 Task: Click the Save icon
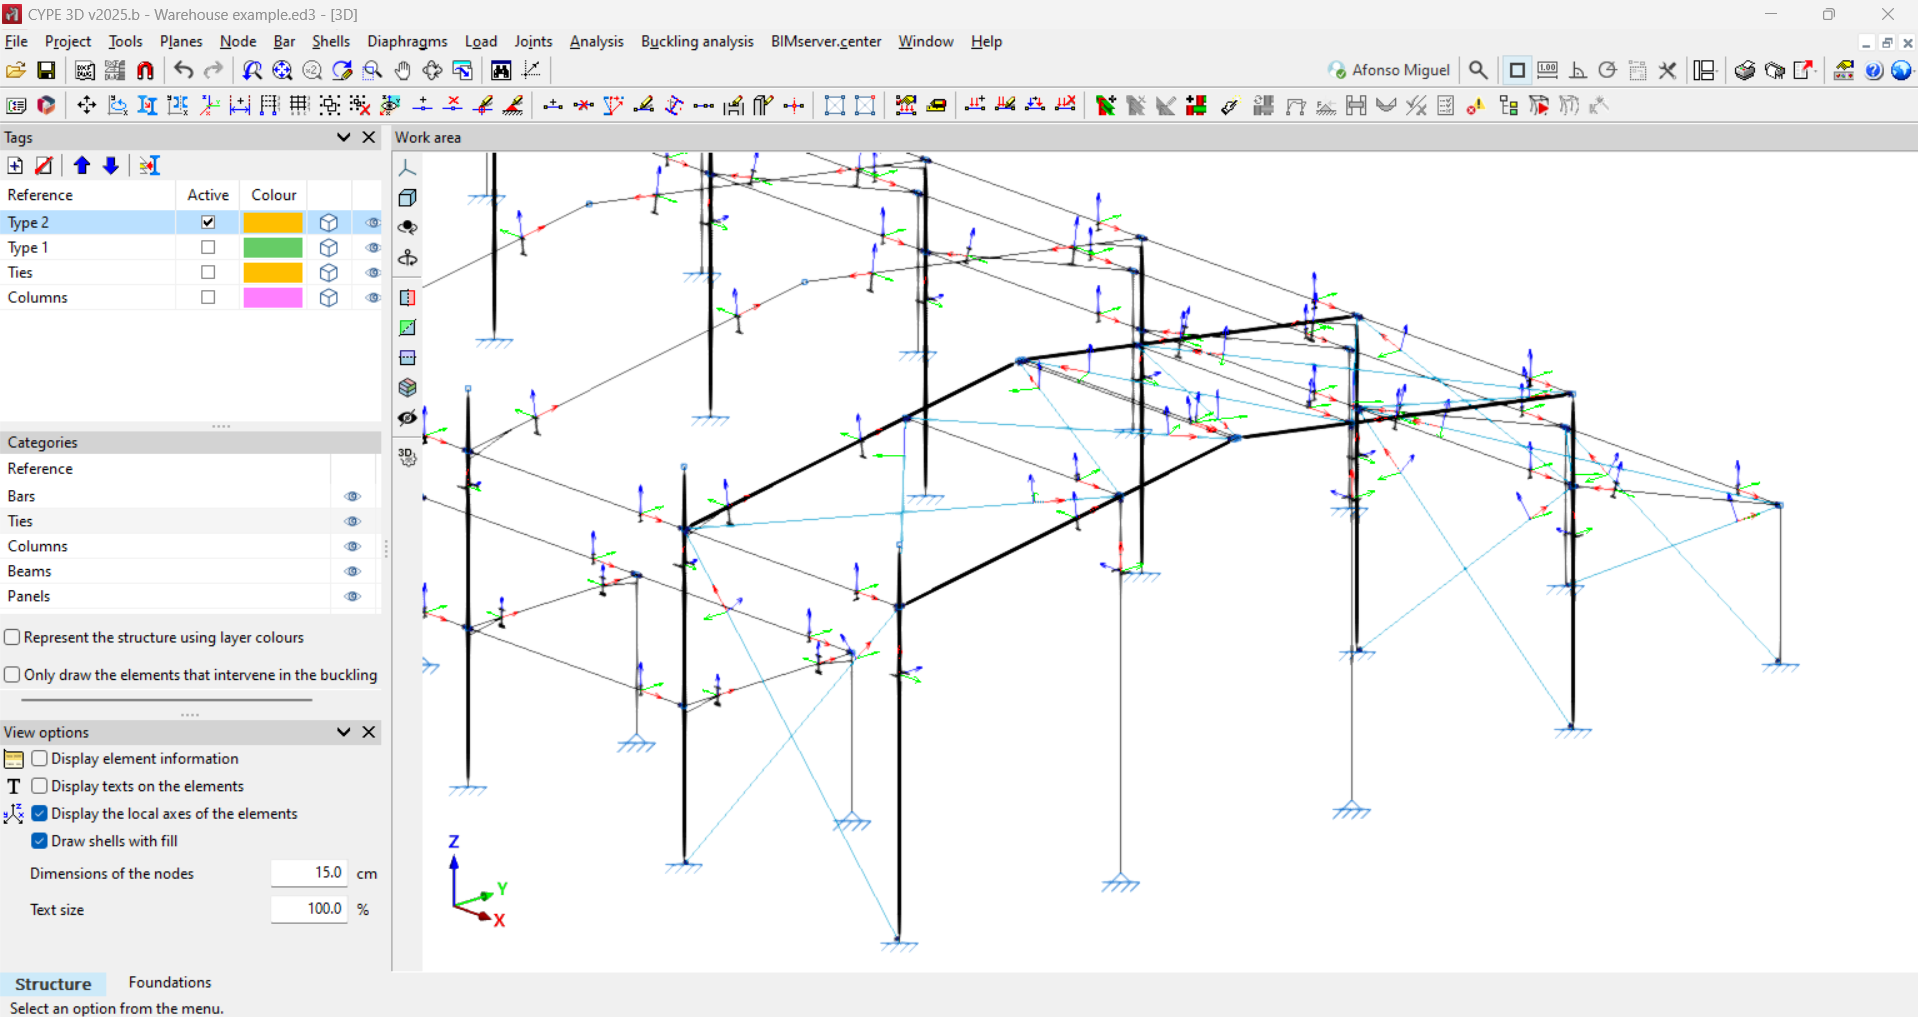[x=46, y=70]
